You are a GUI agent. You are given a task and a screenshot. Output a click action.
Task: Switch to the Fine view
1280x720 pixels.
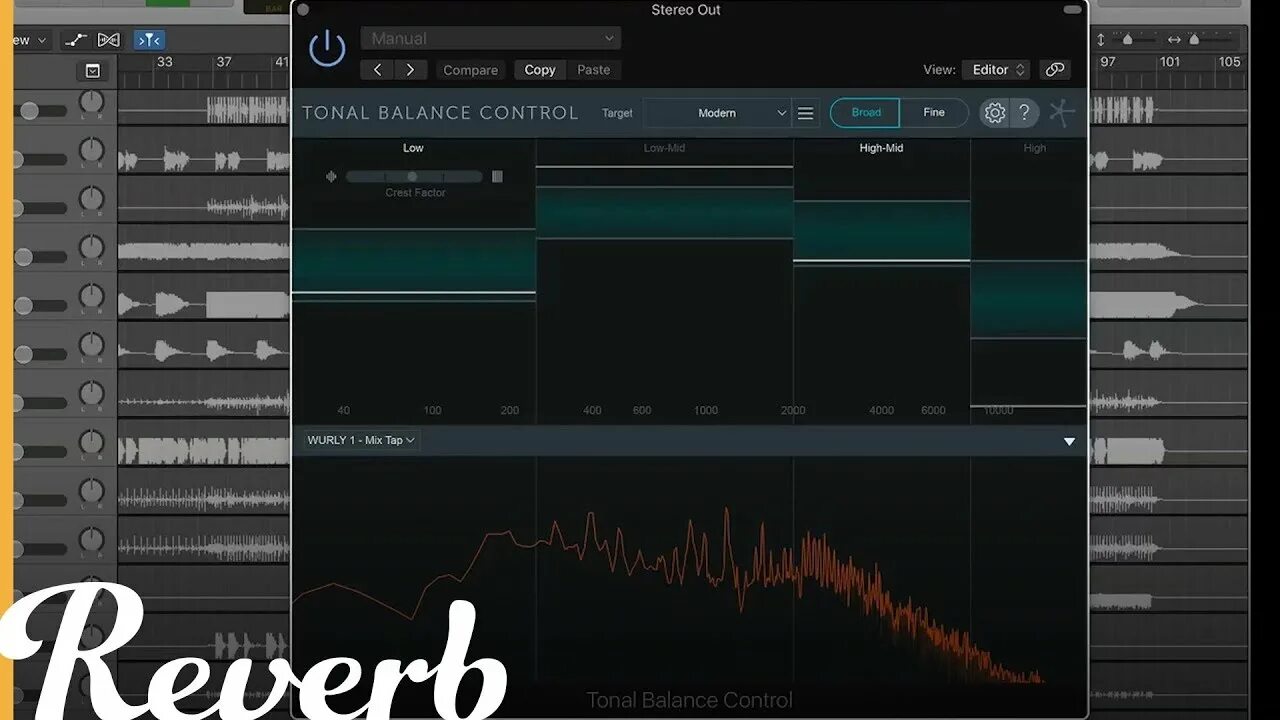point(934,113)
